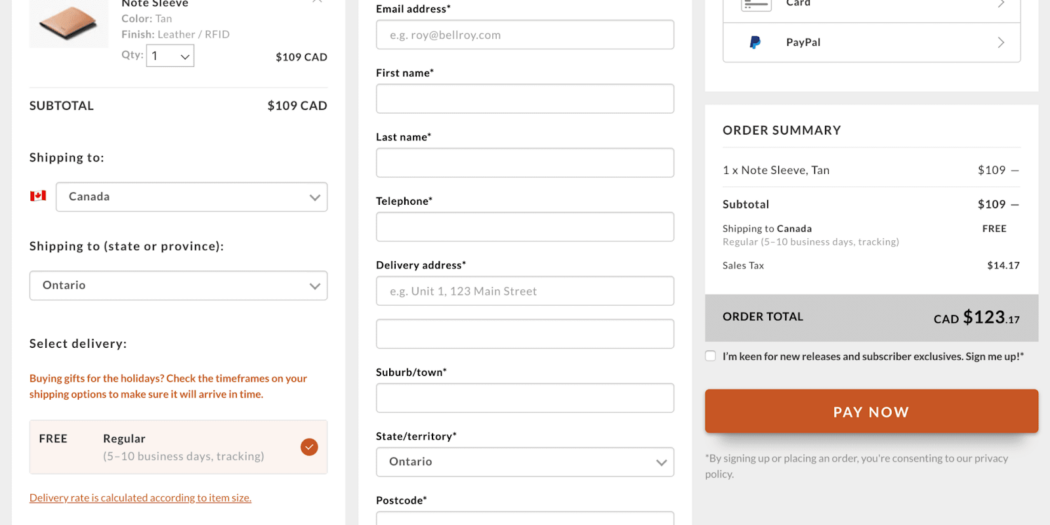Tick the newsletter sign-up checkbox
This screenshot has width=1050, height=525.
point(711,356)
